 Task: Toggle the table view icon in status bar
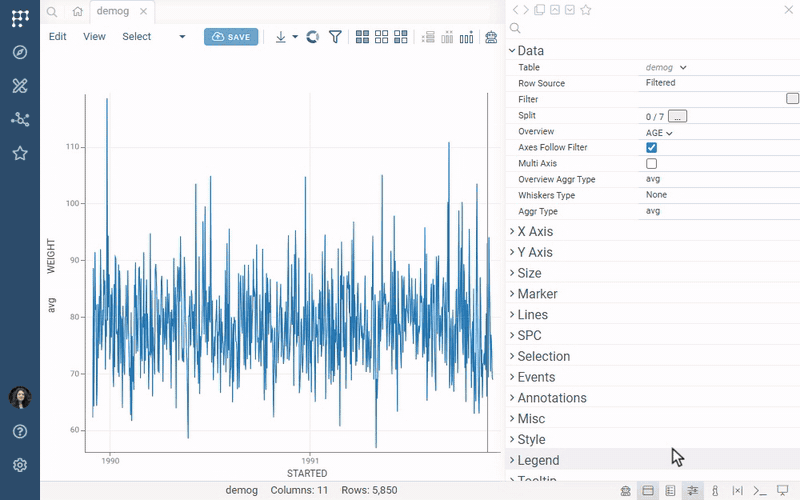[x=648, y=491]
